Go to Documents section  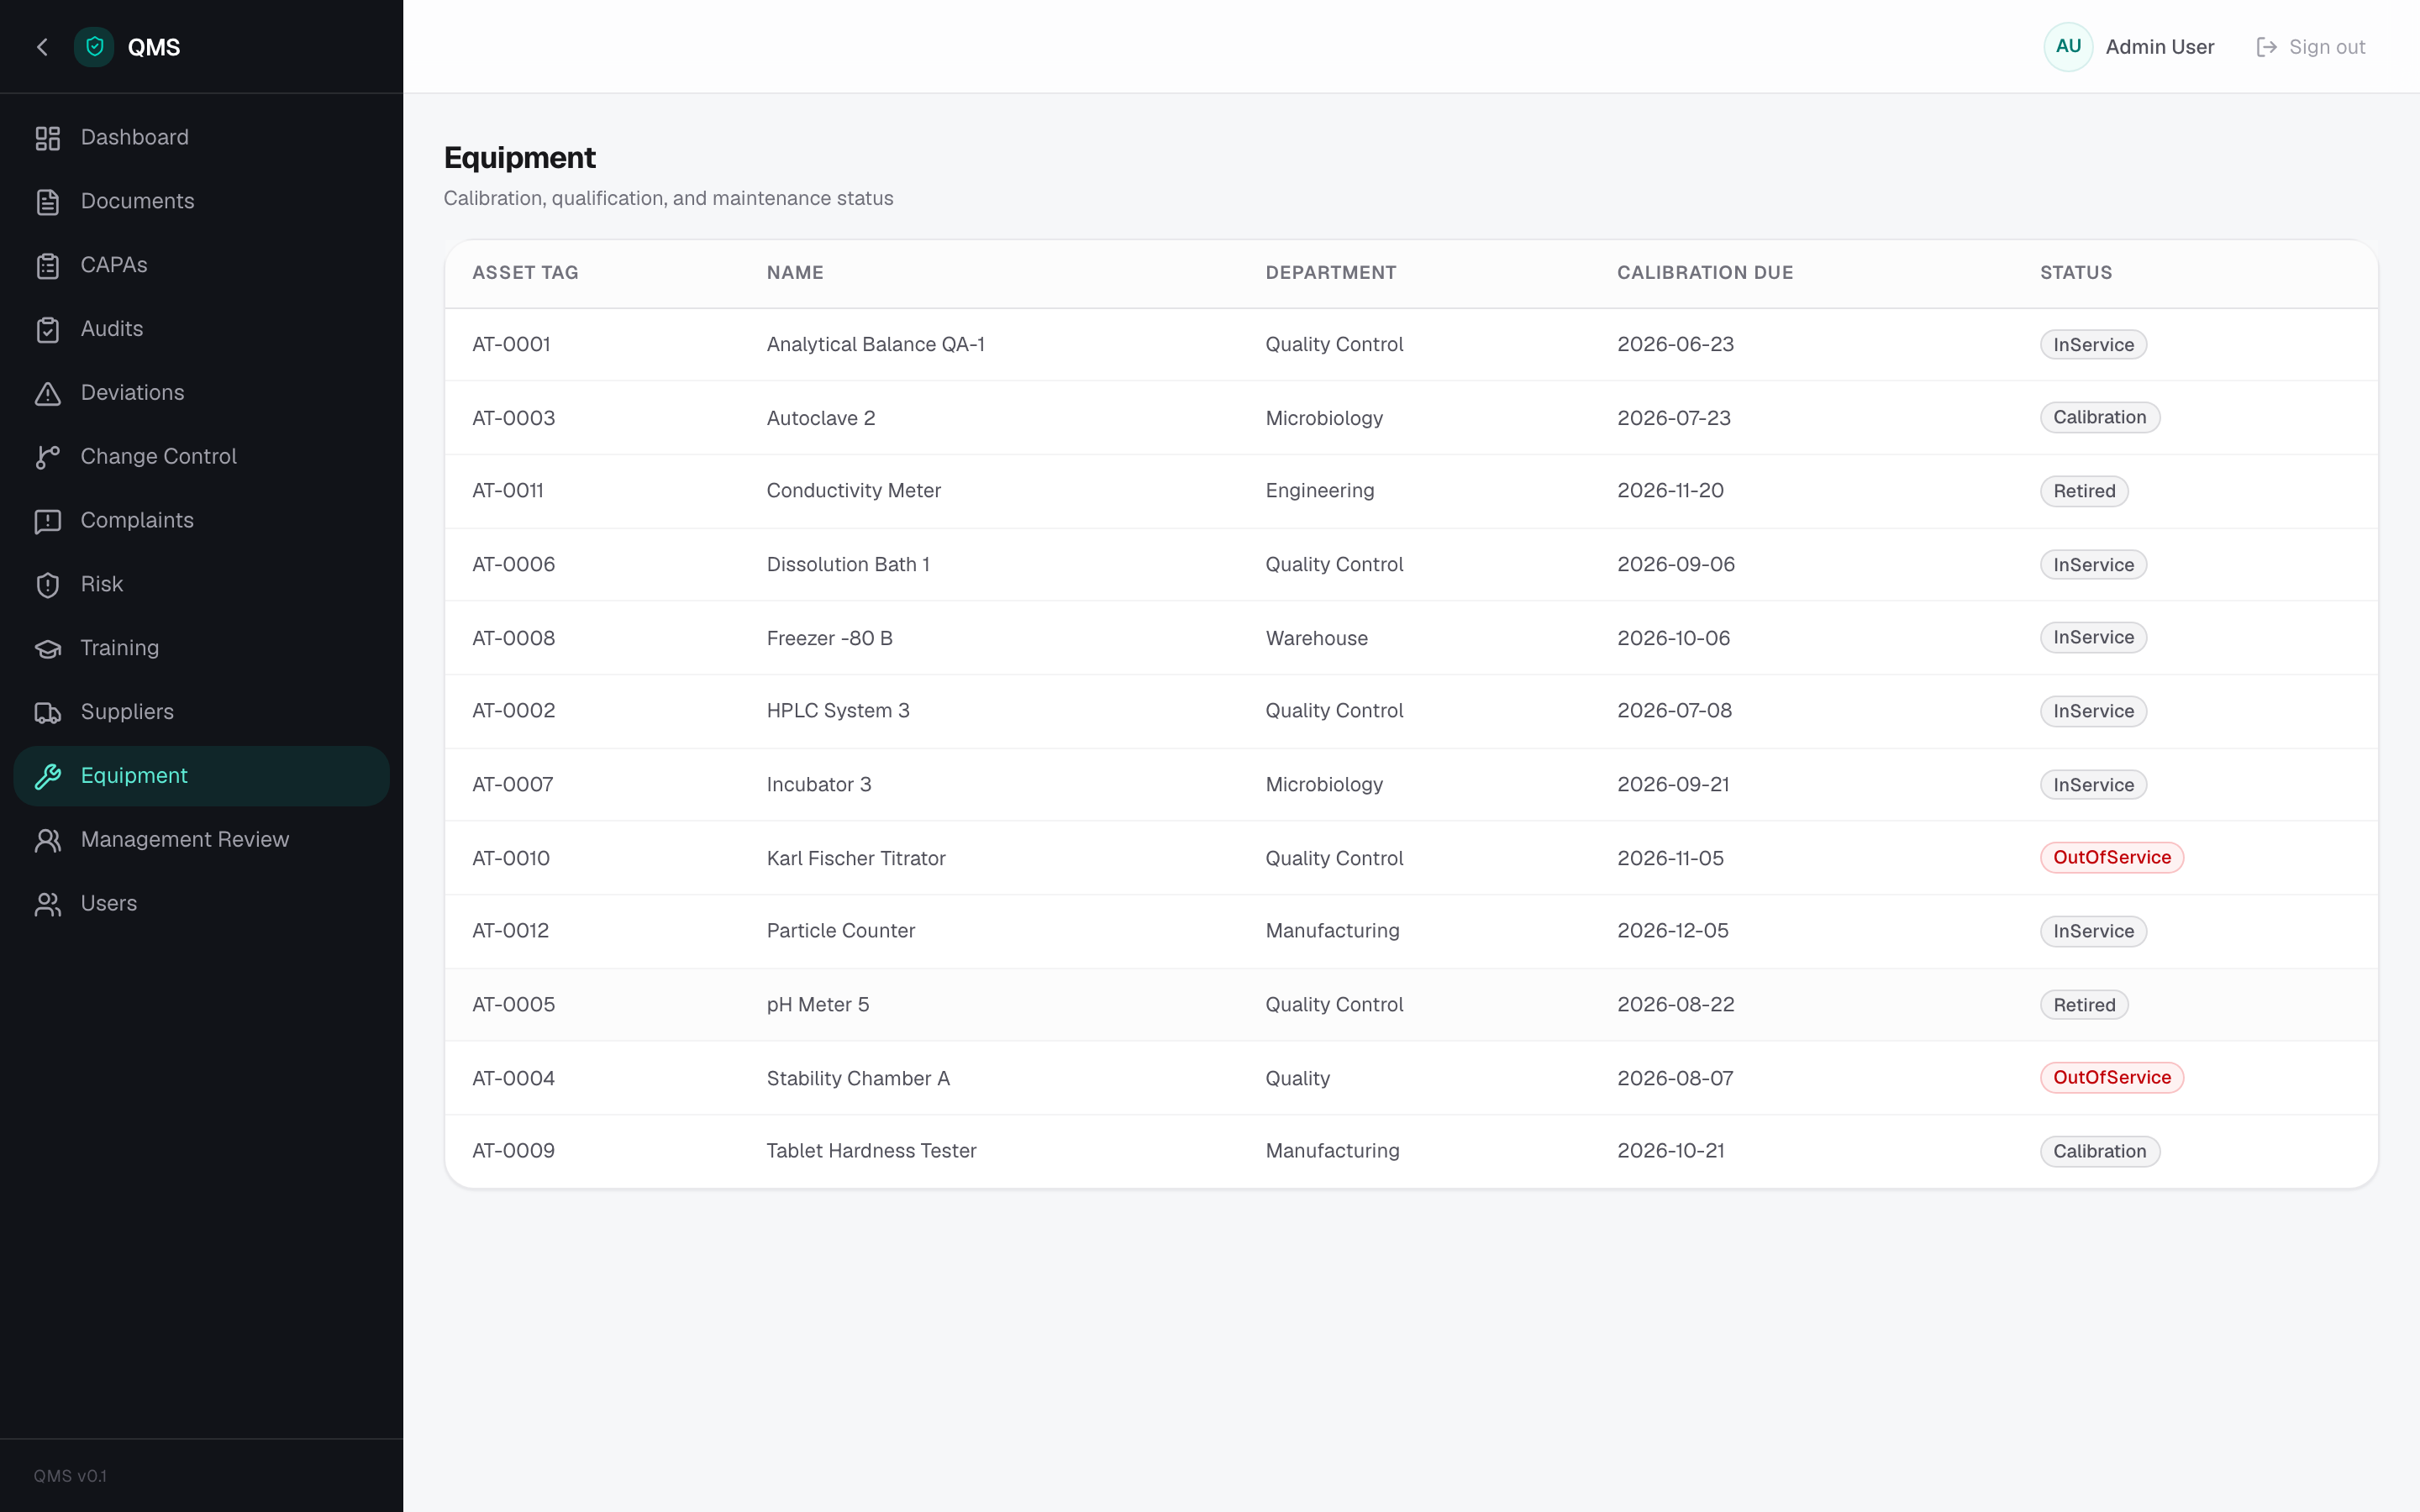pyautogui.click(x=137, y=201)
